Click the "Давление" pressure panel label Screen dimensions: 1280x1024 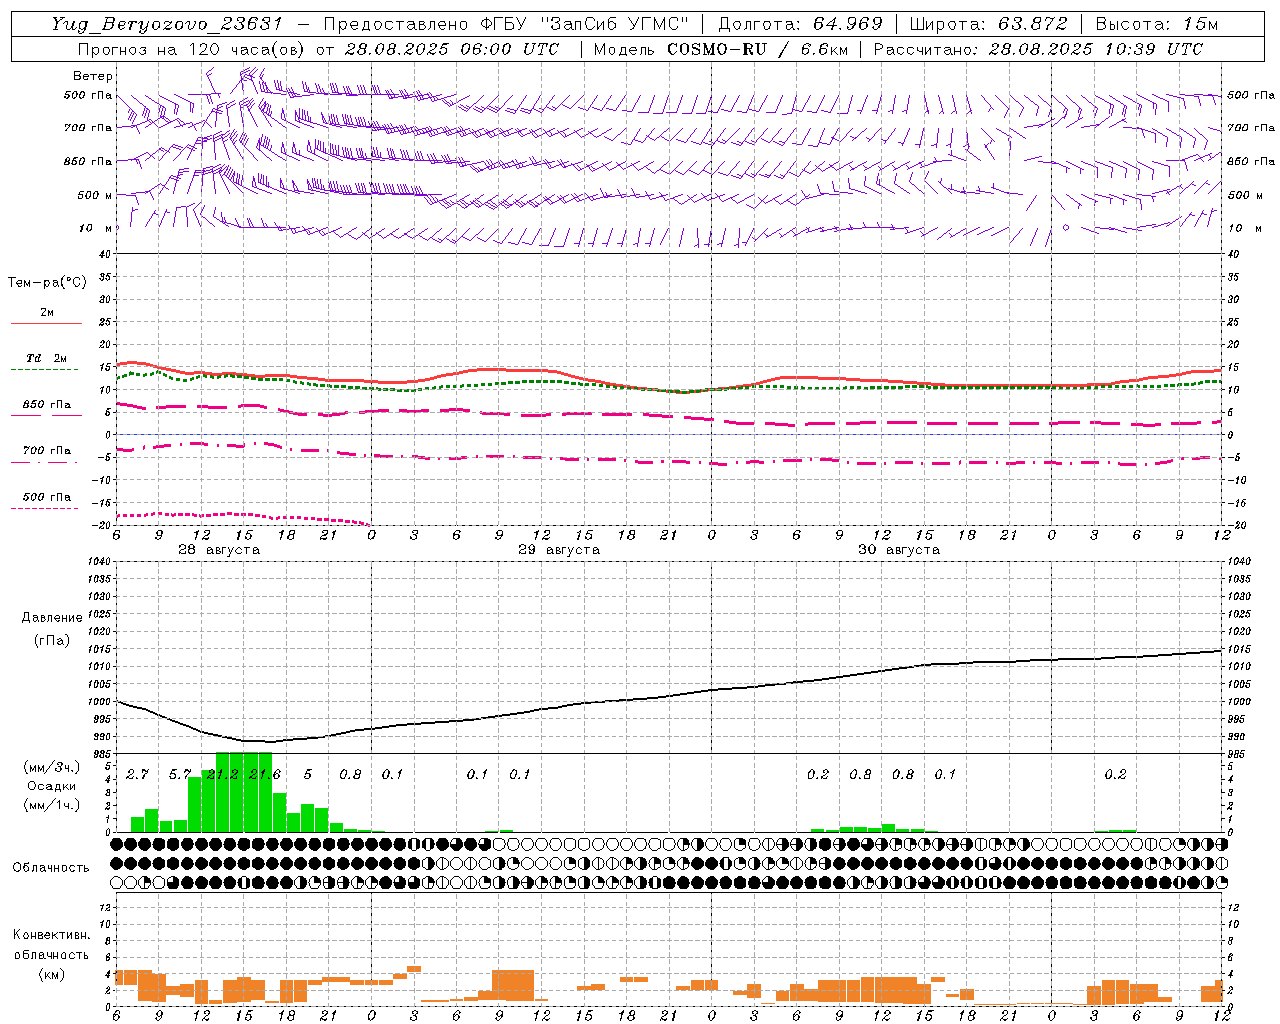click(x=52, y=618)
